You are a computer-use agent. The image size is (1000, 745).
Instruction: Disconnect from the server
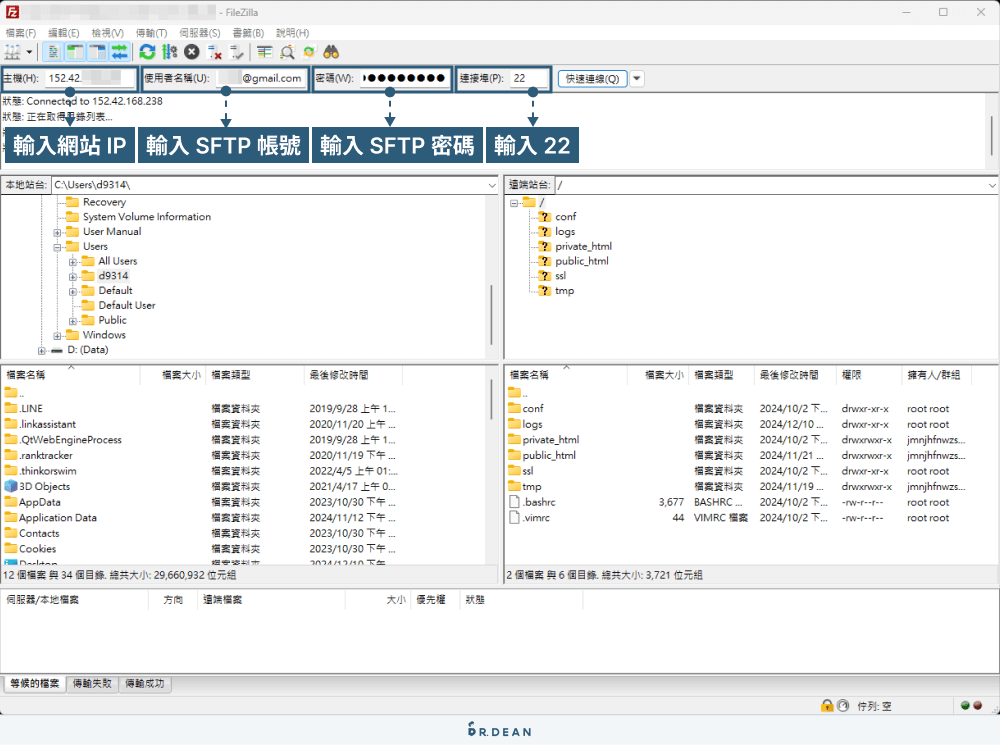[211, 50]
